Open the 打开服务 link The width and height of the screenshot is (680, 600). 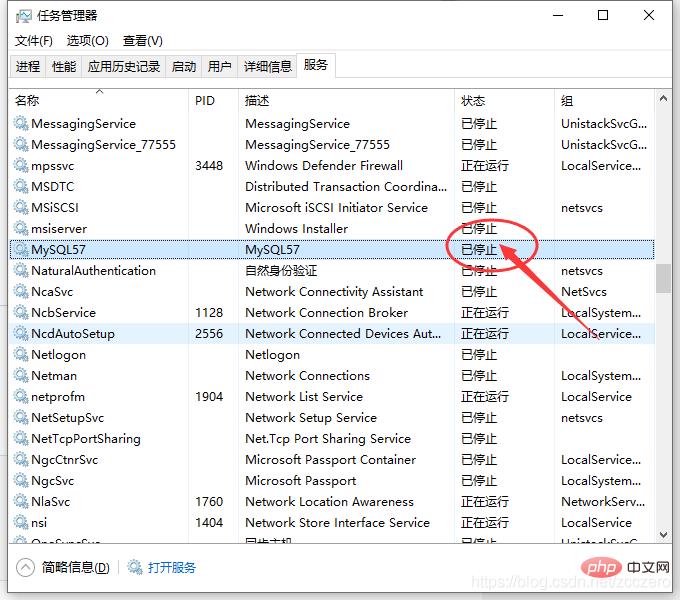(172, 567)
